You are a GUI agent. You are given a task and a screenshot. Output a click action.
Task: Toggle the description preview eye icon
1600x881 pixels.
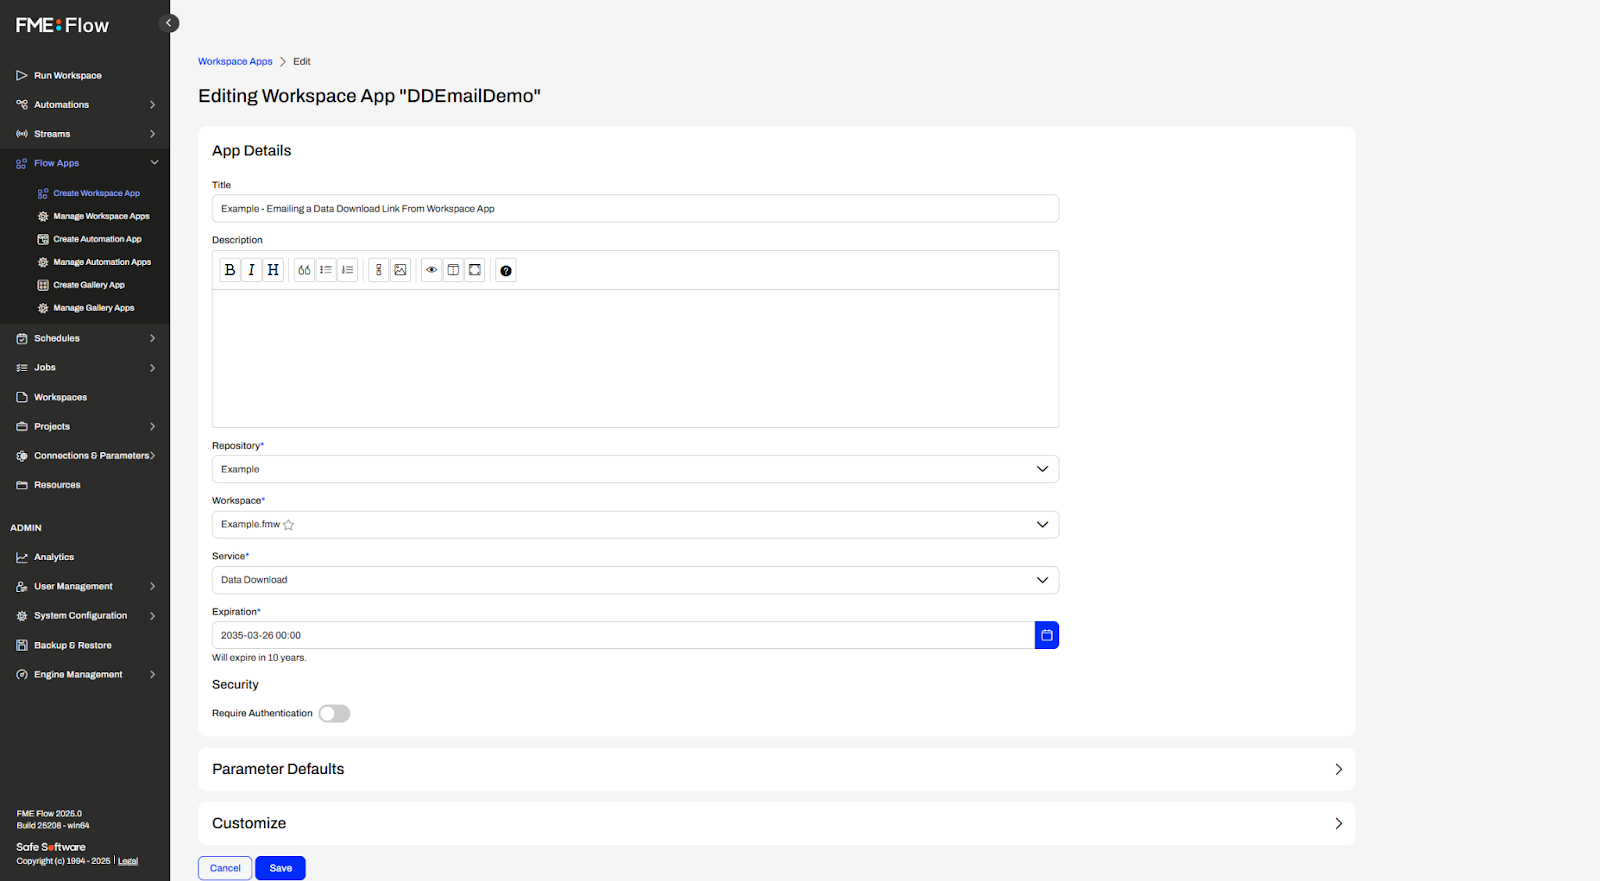pos(432,270)
